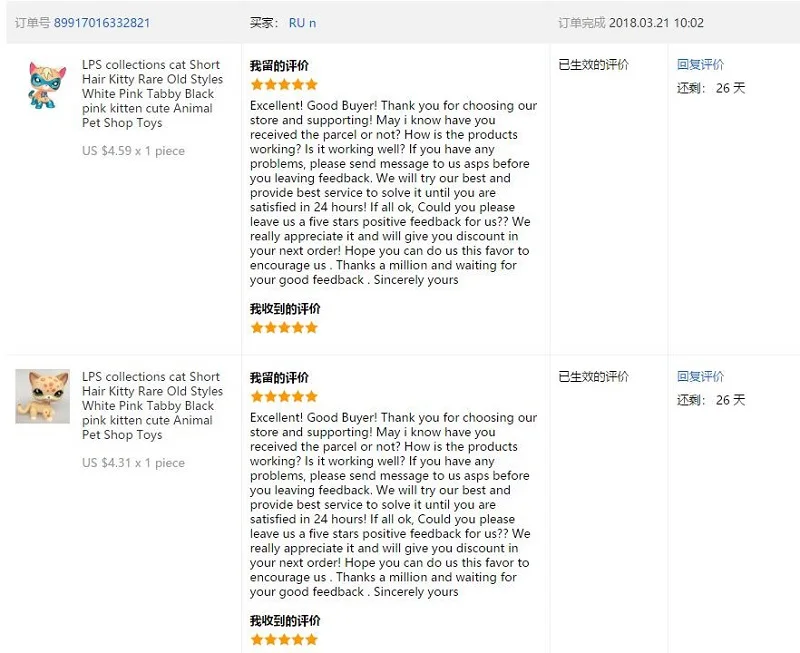
Task: Open order number 89917016332821 link
Action: 102,23
